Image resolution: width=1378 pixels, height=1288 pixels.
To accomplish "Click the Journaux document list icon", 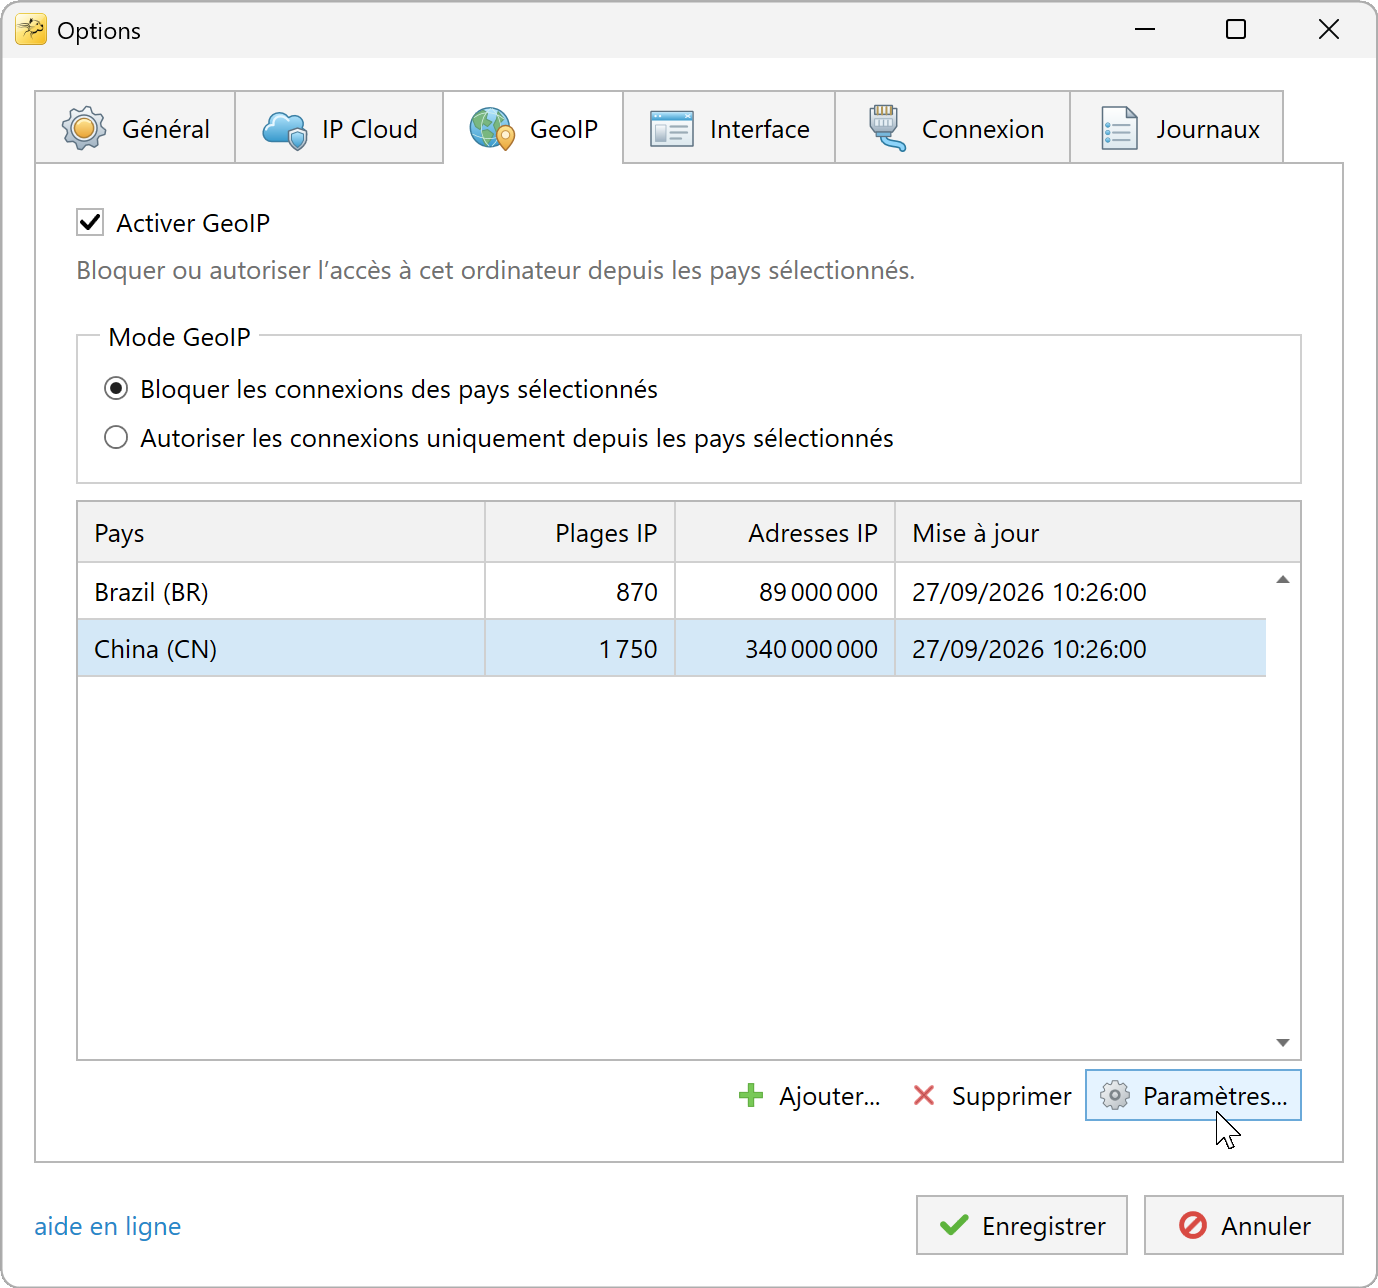I will (x=1119, y=129).
